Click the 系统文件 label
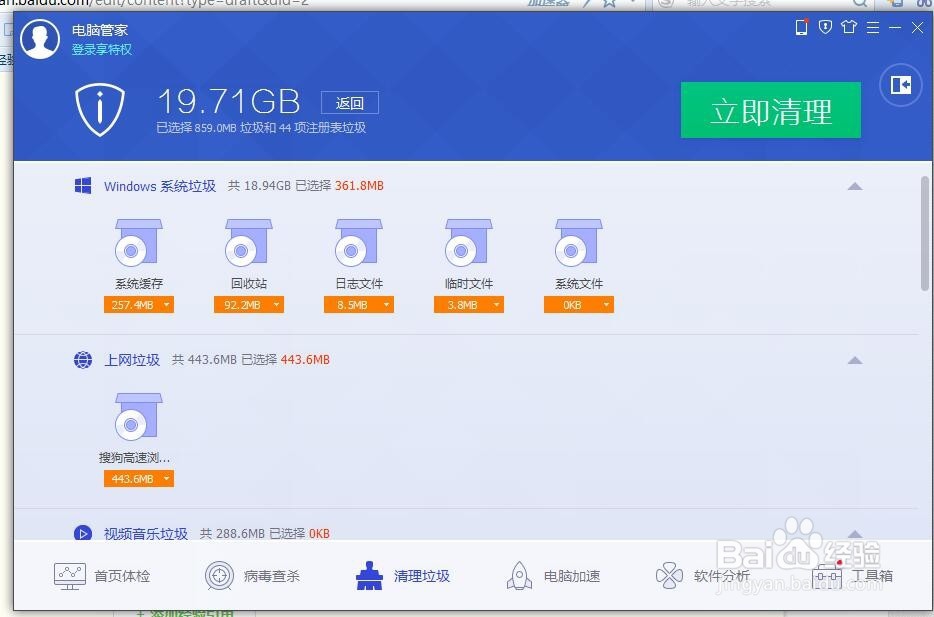 coord(578,283)
